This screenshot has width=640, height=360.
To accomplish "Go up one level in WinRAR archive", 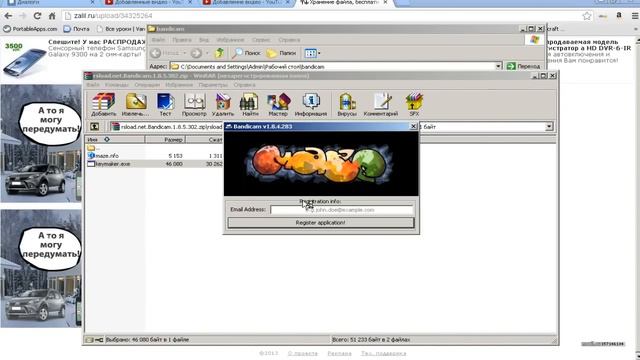I will (94, 127).
